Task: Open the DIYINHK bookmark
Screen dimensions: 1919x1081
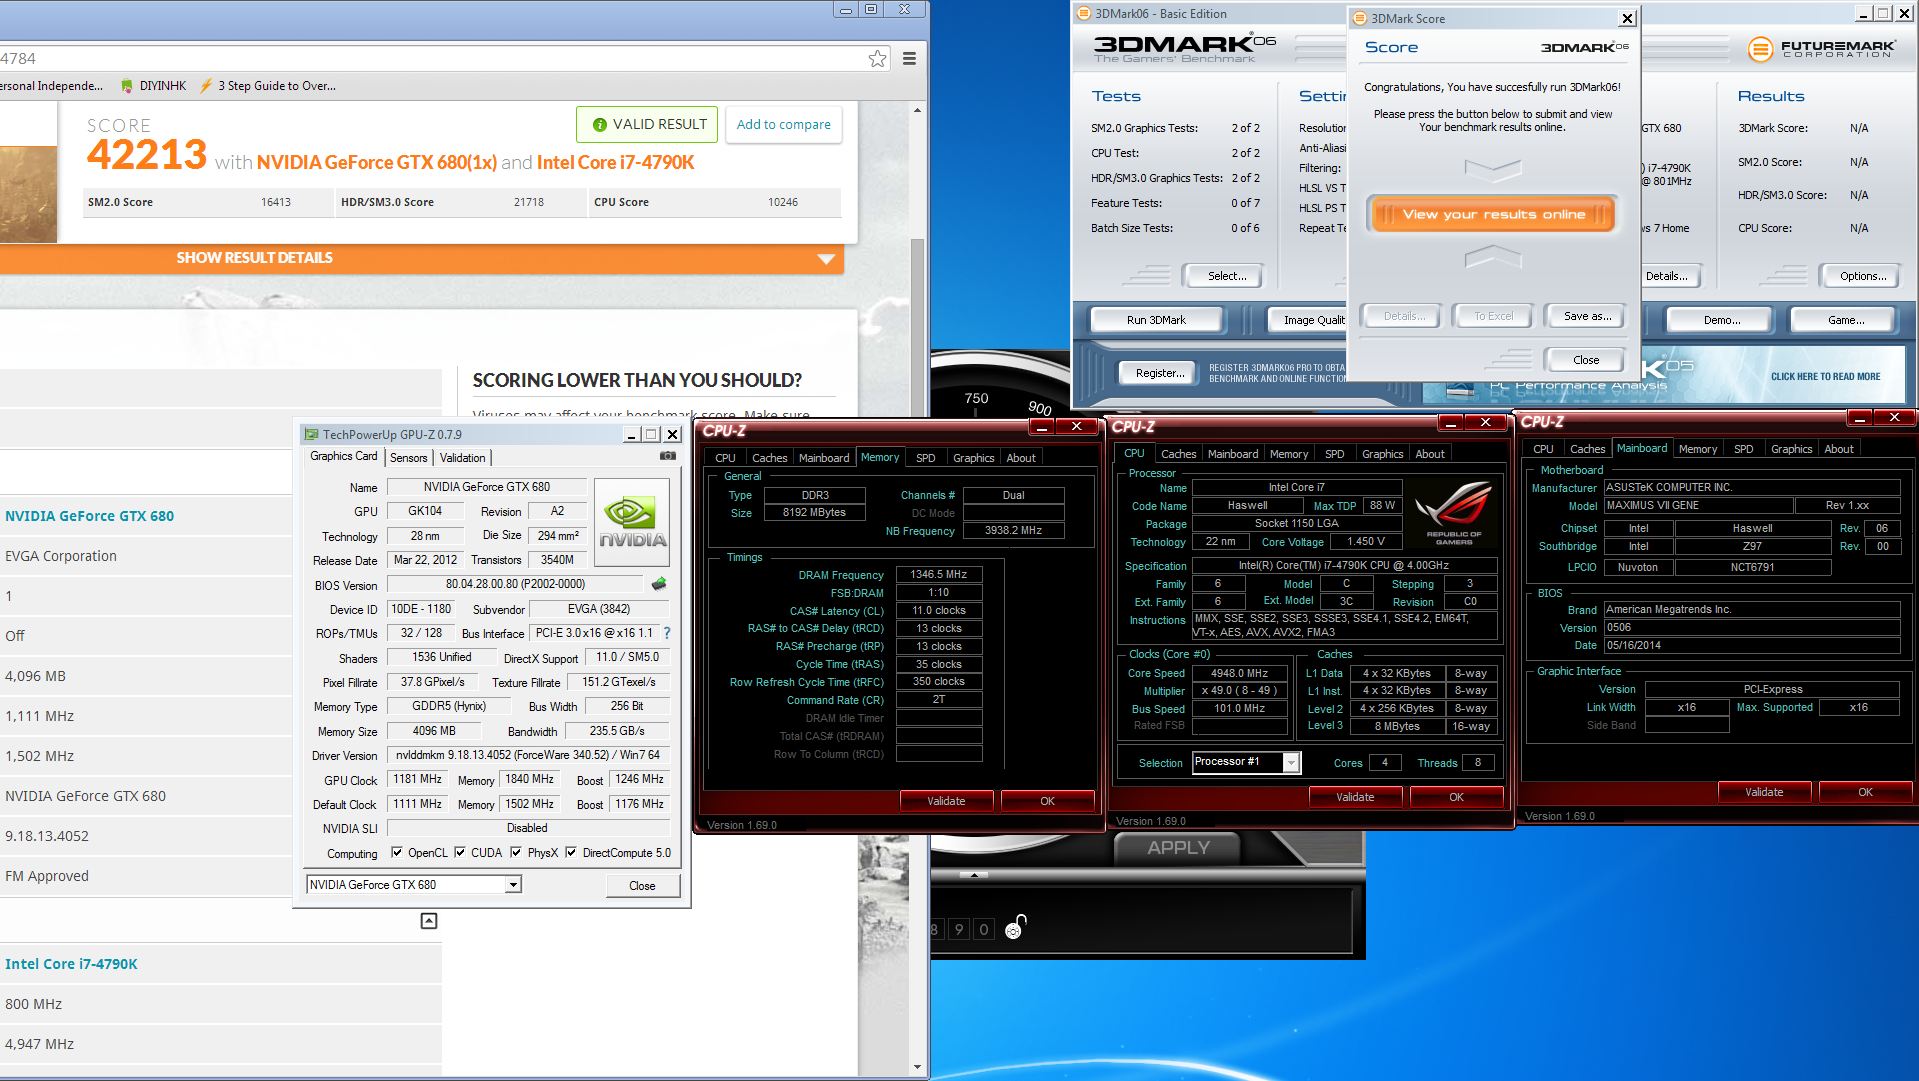Action: tap(153, 86)
